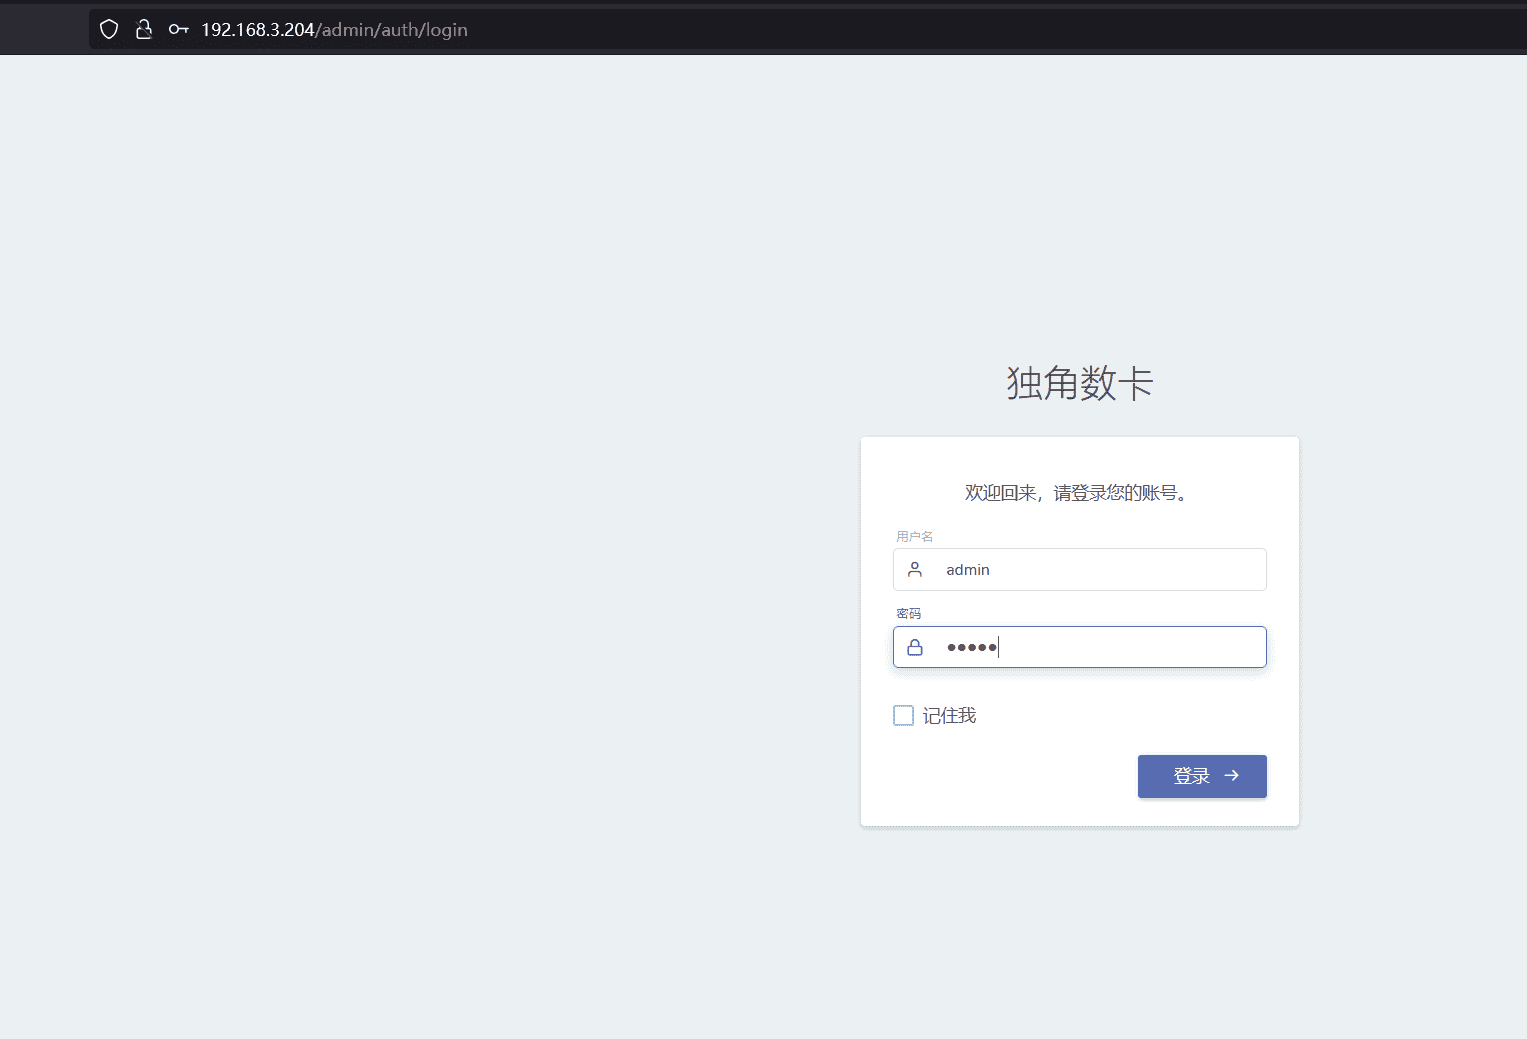Click the padlock to check connection status
This screenshot has width=1527, height=1039.
point(143,29)
